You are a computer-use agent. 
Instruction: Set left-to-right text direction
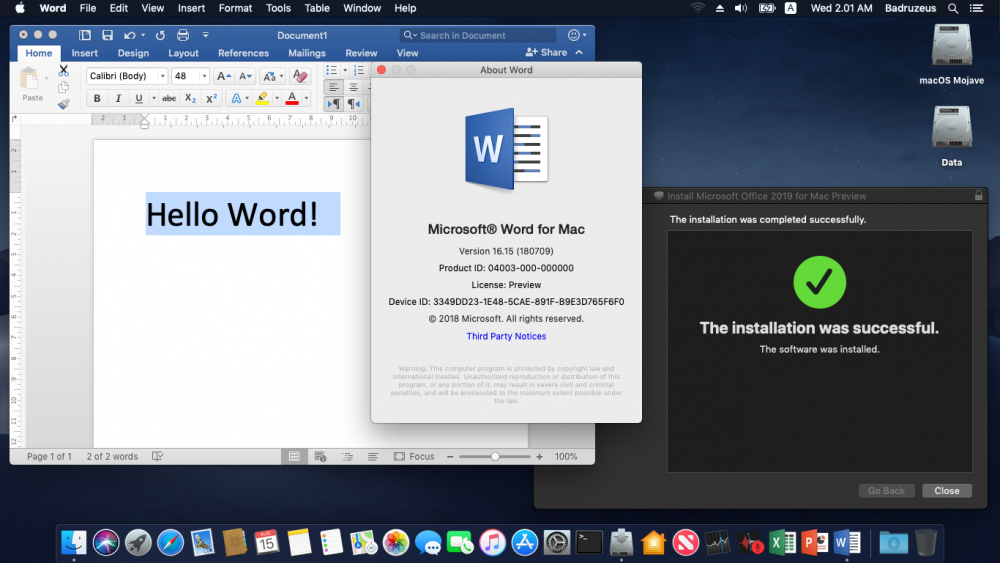pos(334,104)
